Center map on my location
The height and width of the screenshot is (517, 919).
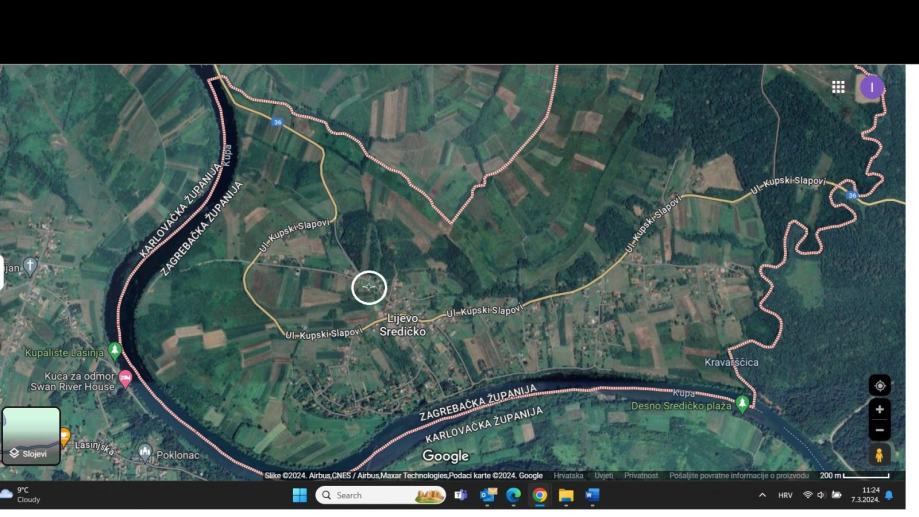pos(879,386)
